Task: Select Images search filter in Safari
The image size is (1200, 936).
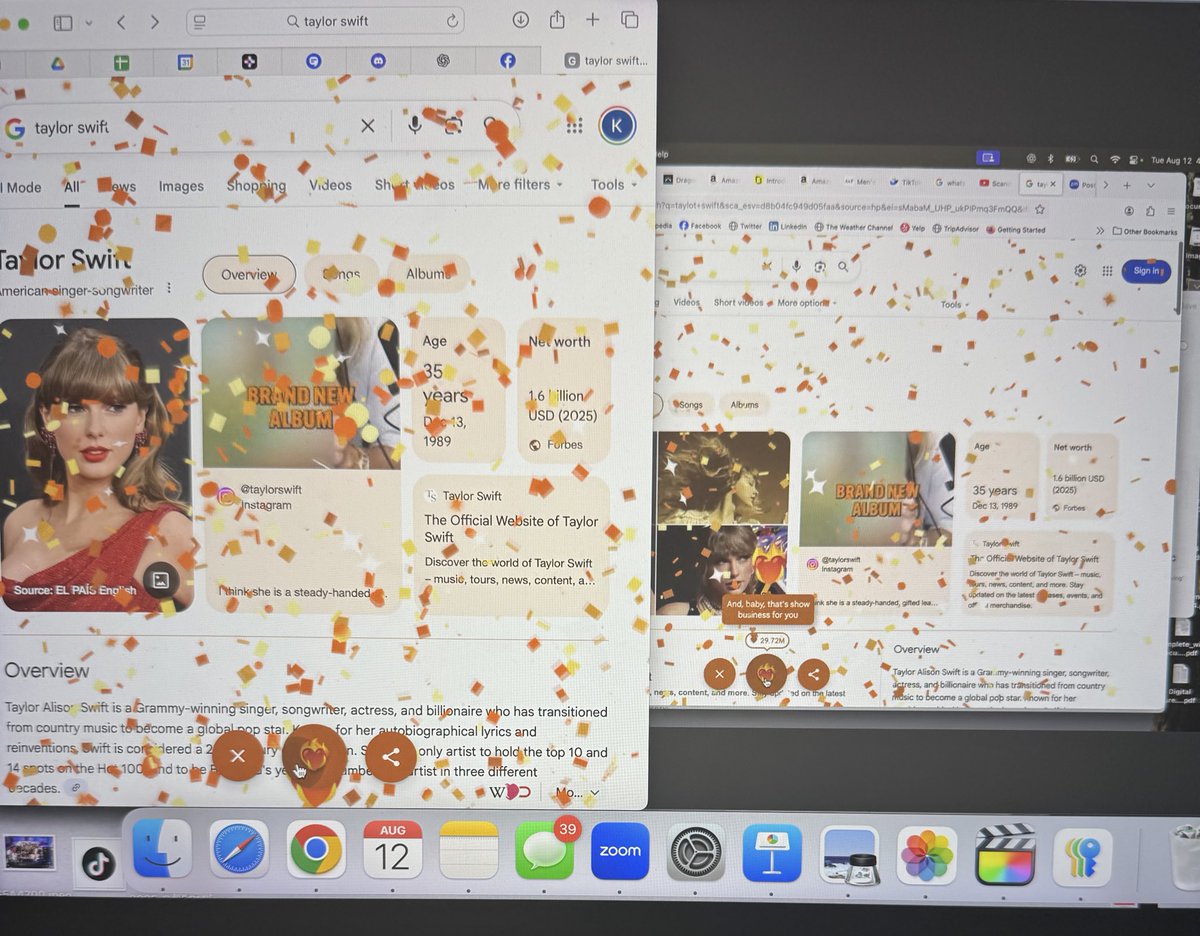Action: tap(181, 186)
